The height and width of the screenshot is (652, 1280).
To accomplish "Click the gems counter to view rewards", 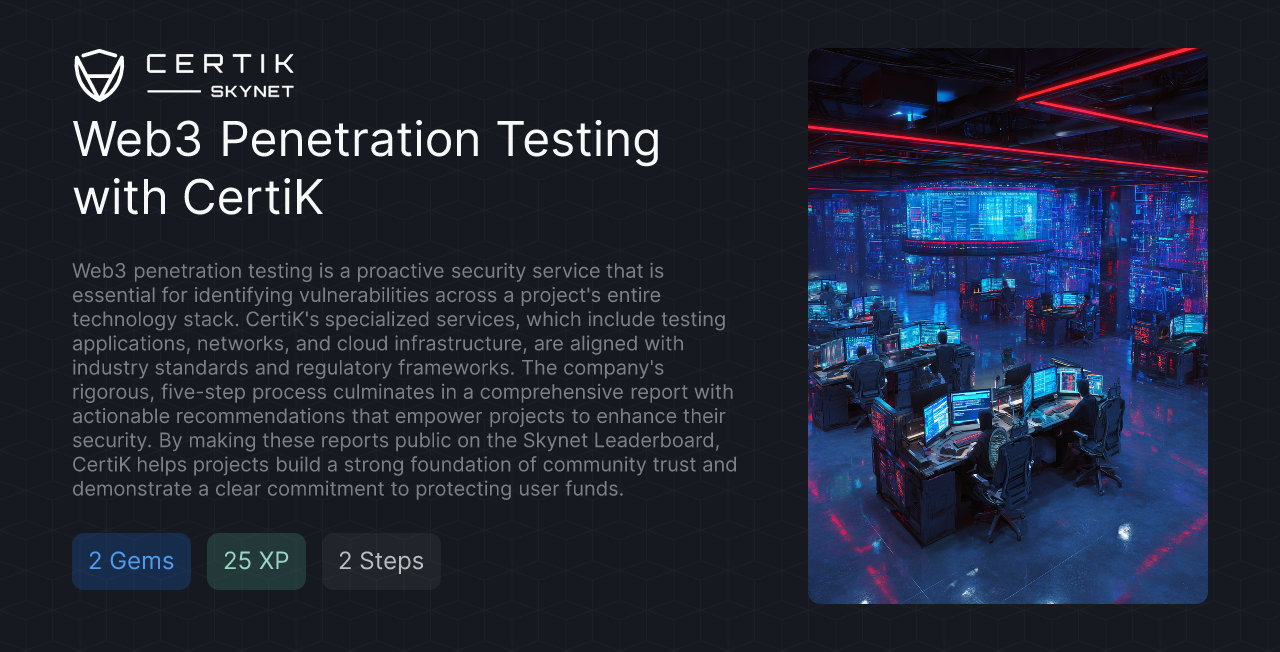I will click(x=131, y=561).
